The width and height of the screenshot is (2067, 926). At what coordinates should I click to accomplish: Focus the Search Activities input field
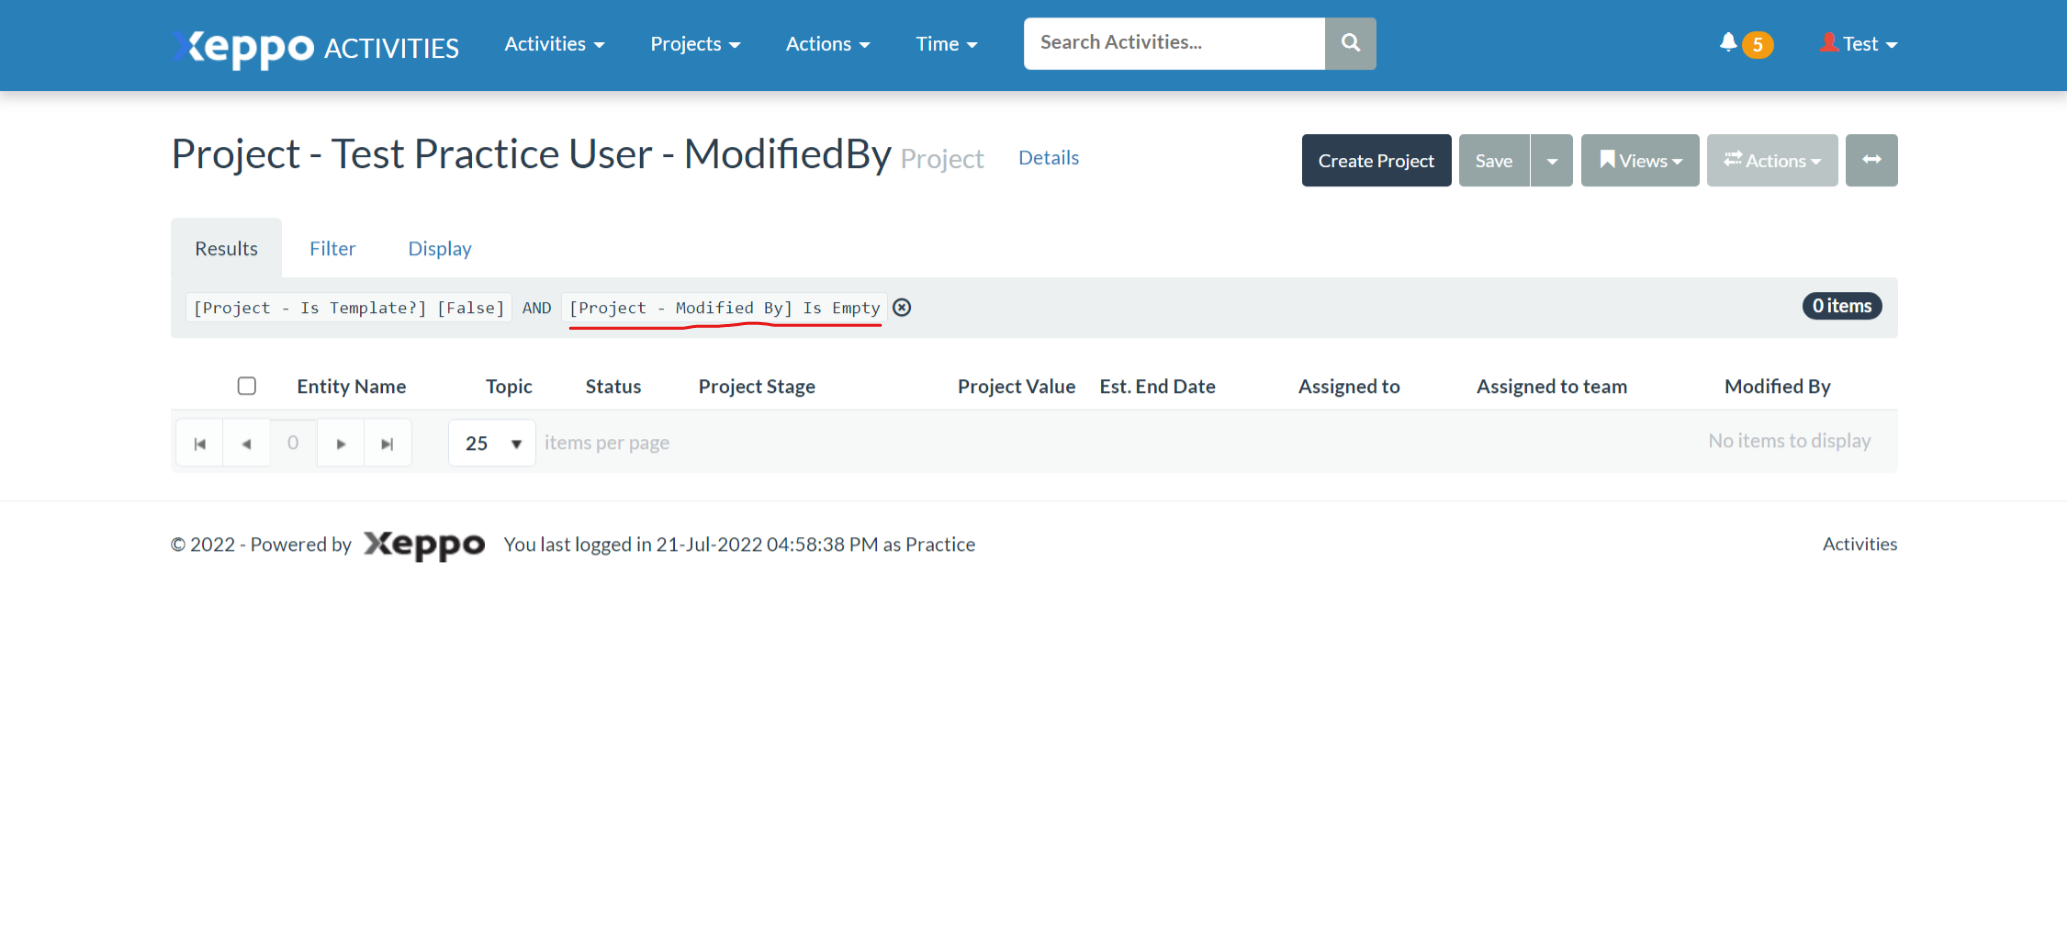click(1173, 43)
